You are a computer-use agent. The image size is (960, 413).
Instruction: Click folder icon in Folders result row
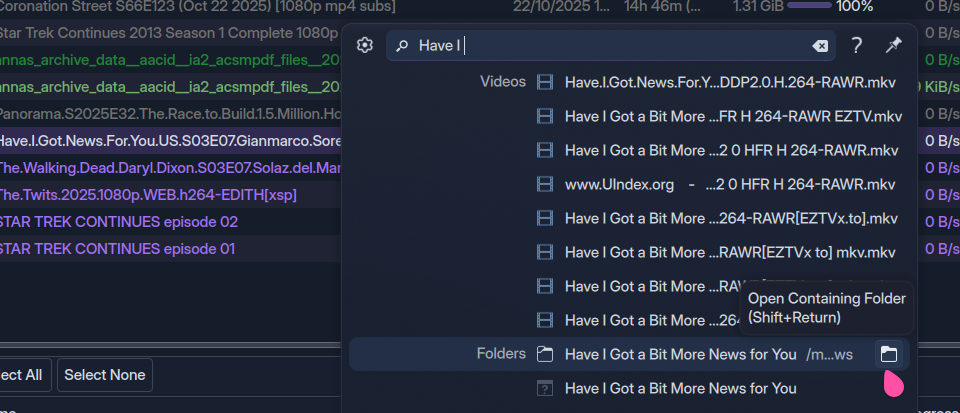coord(545,354)
